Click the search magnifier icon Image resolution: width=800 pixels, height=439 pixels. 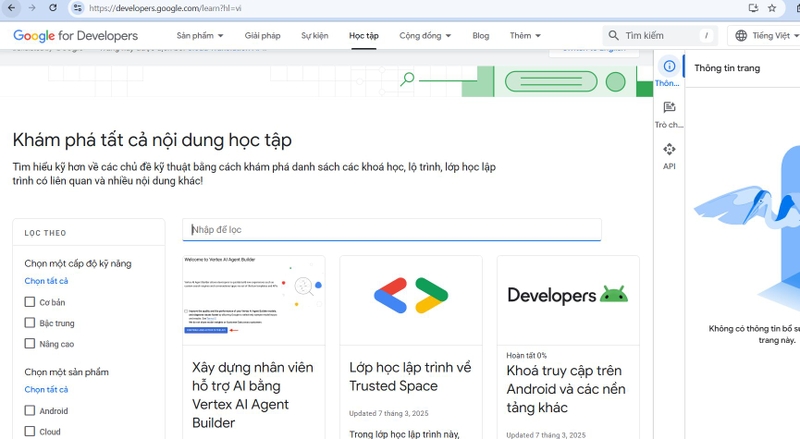(x=613, y=35)
